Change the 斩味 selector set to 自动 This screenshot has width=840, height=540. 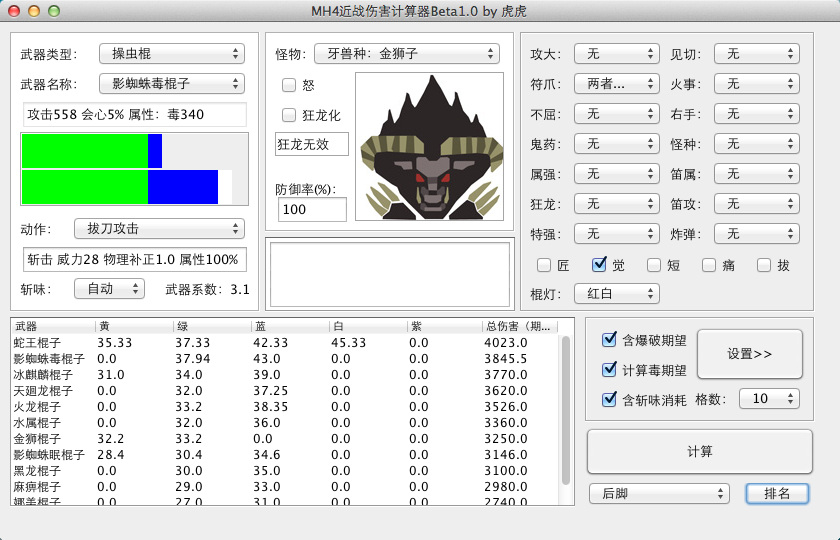(109, 289)
